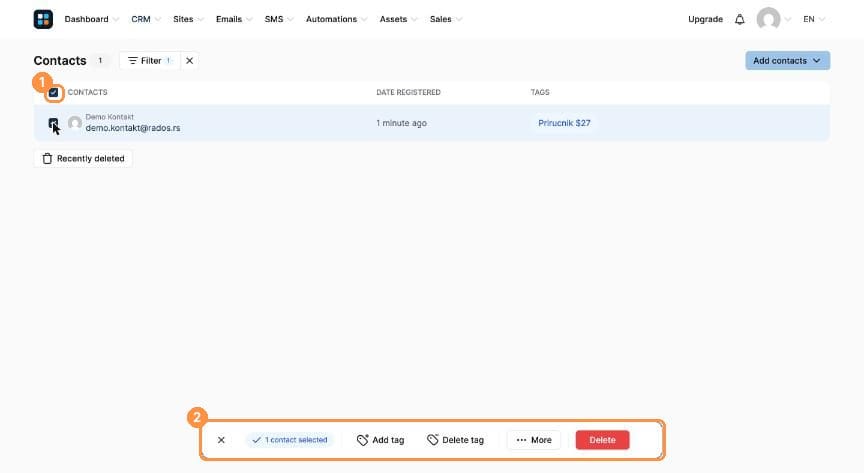Viewport: 864px width, 473px height.
Task: Expand the CRM menu
Action: [x=145, y=19]
